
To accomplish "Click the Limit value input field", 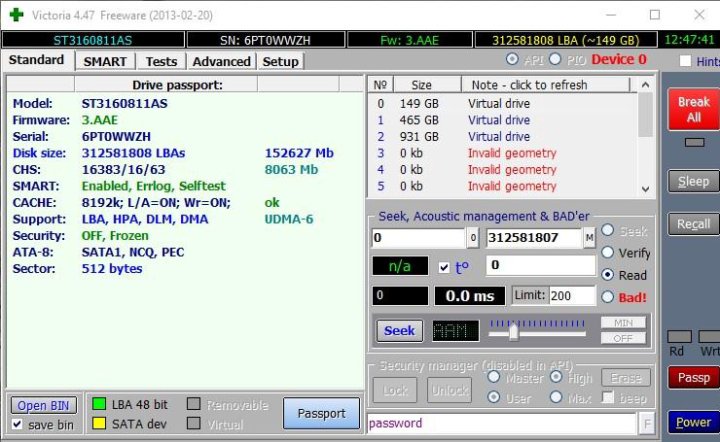I will click(x=572, y=296).
